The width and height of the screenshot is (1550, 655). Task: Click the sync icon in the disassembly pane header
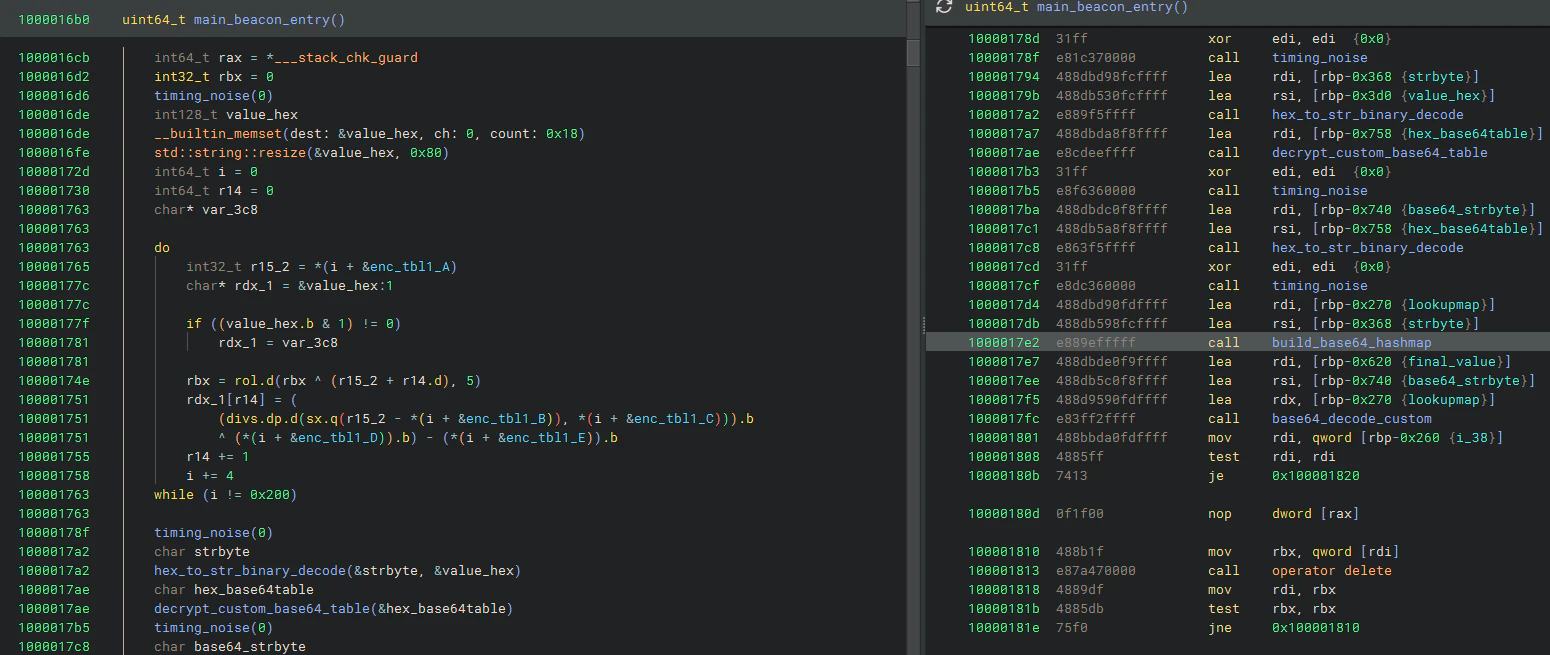(x=943, y=7)
